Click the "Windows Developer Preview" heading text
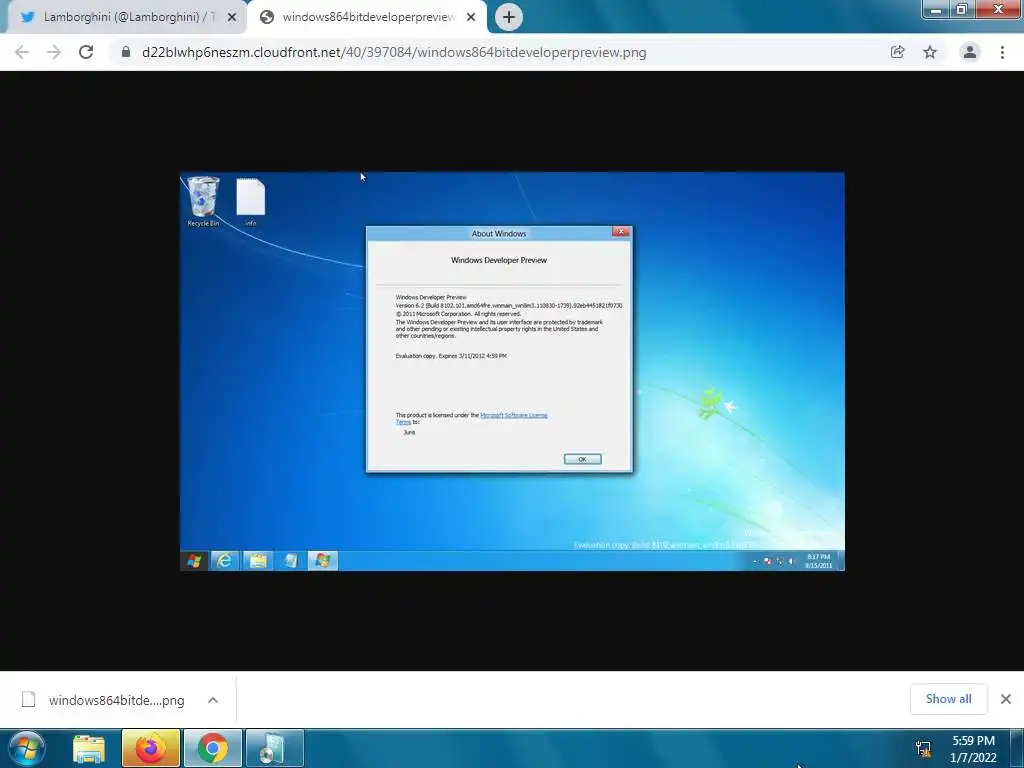The width and height of the screenshot is (1024, 768). coord(499,260)
